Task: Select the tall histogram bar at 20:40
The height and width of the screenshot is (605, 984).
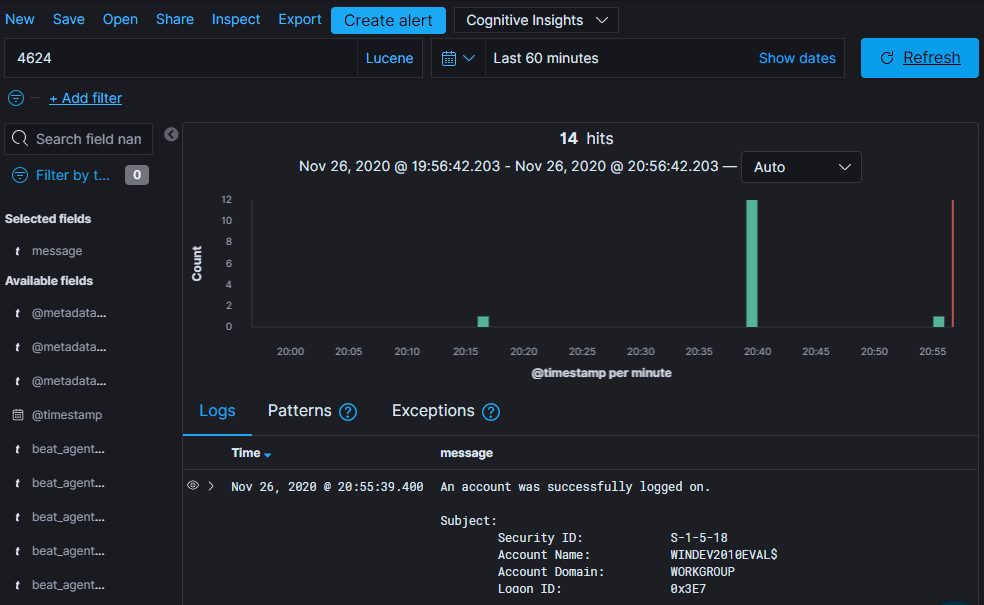Action: point(752,264)
